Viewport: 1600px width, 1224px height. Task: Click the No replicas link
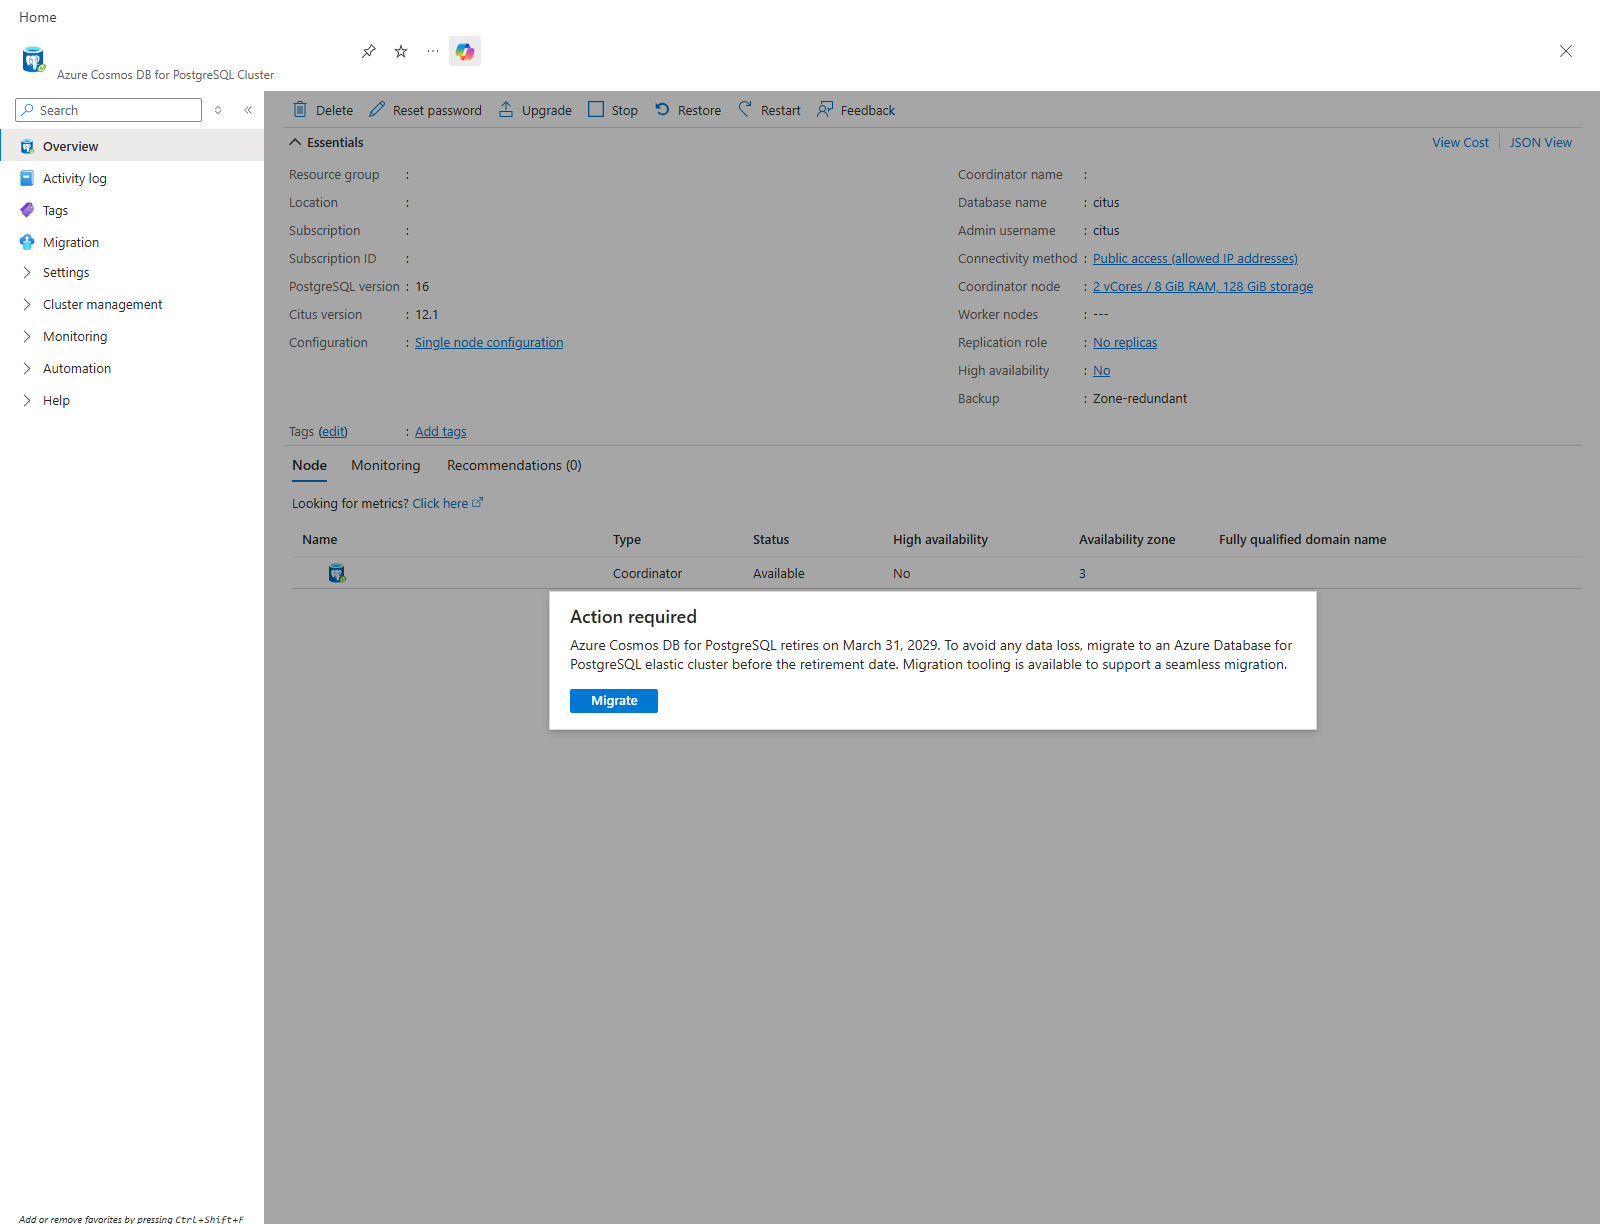click(1125, 342)
